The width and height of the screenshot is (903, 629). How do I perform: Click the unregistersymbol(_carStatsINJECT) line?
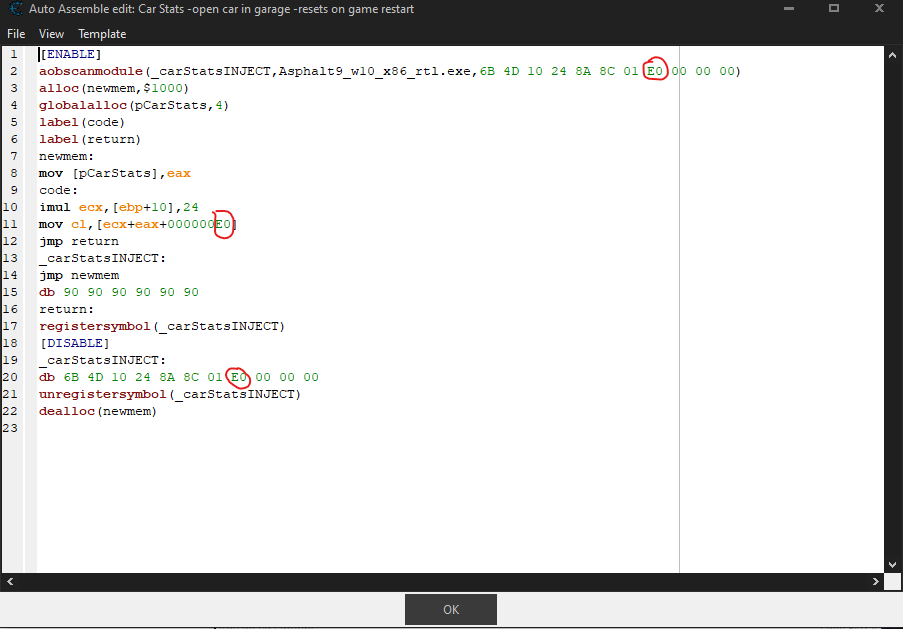170,394
